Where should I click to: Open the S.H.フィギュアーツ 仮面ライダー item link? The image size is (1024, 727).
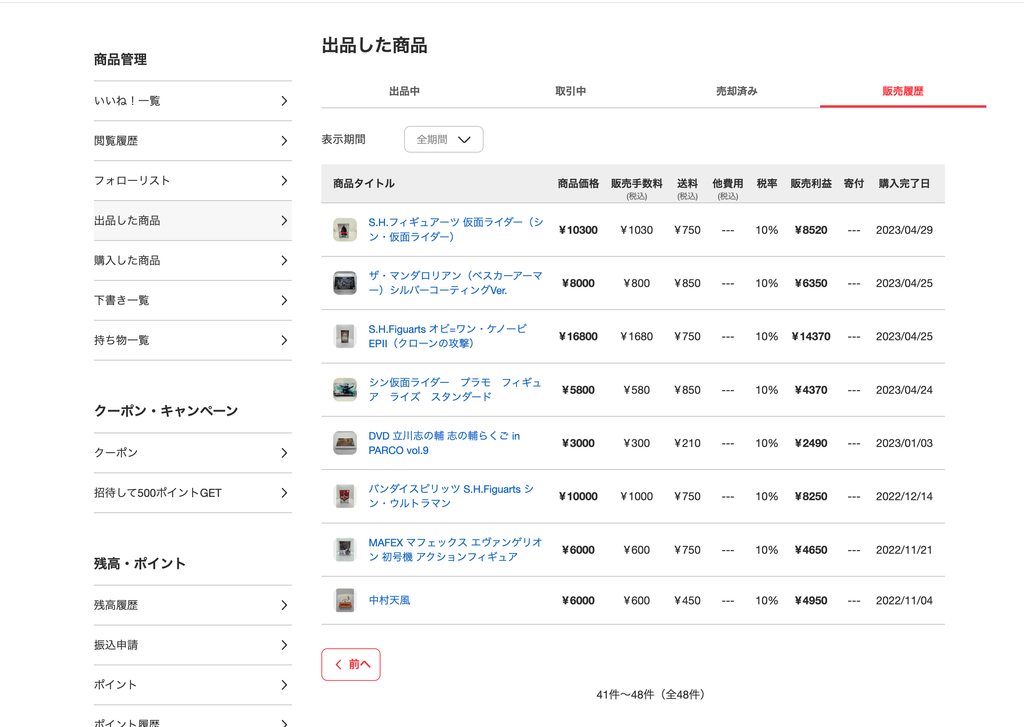[x=456, y=229]
